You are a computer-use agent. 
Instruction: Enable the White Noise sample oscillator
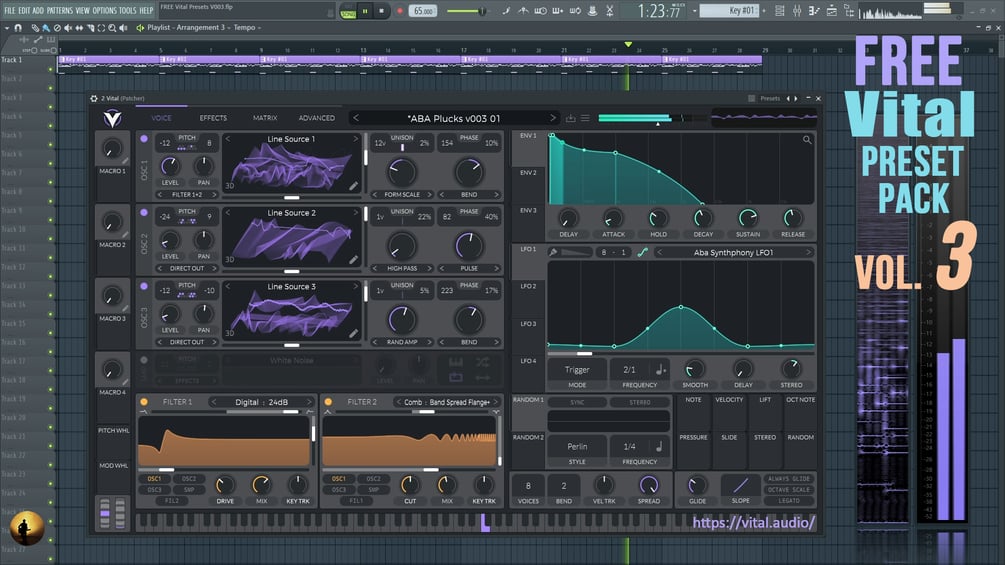144,360
